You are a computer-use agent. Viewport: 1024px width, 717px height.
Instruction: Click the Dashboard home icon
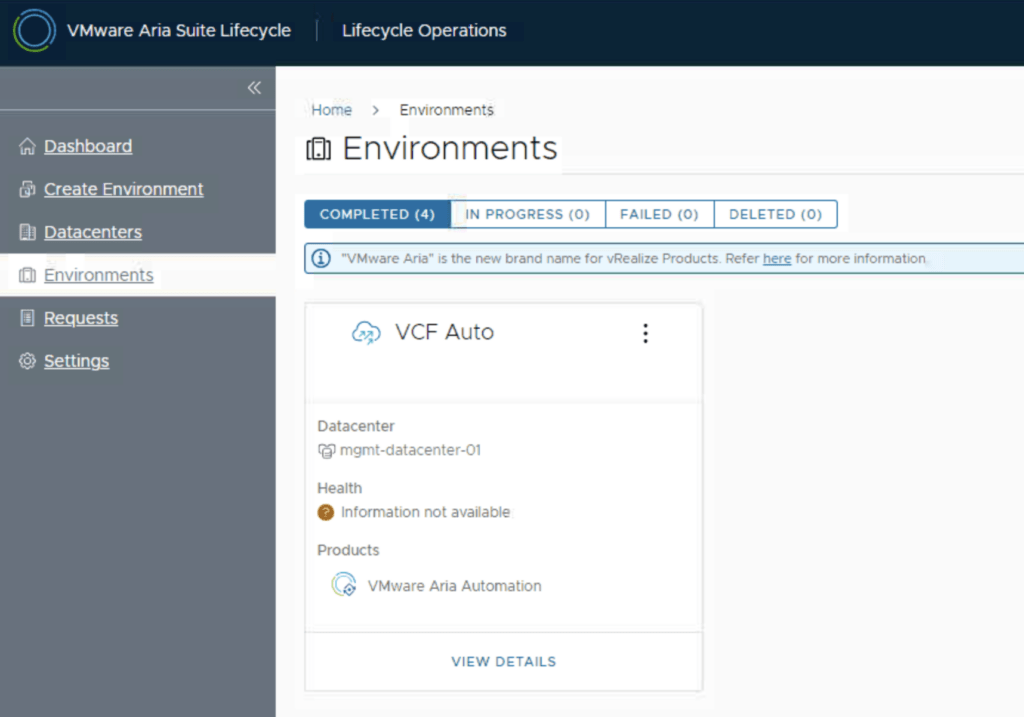(27, 147)
